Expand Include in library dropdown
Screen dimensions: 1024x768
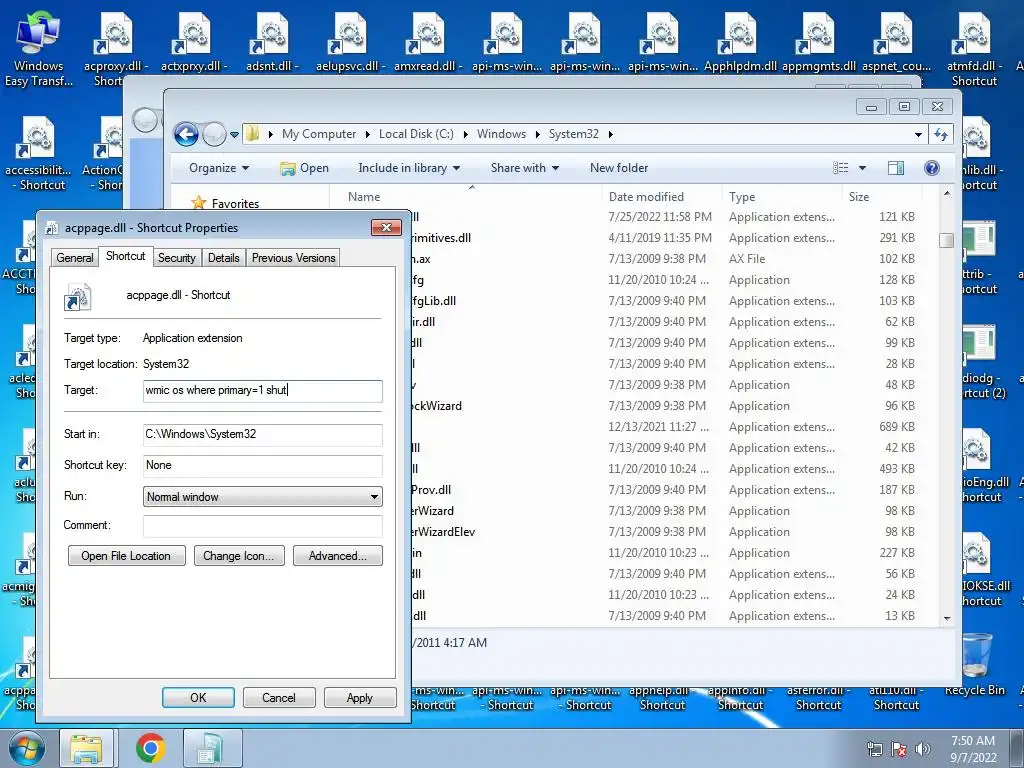coord(409,168)
